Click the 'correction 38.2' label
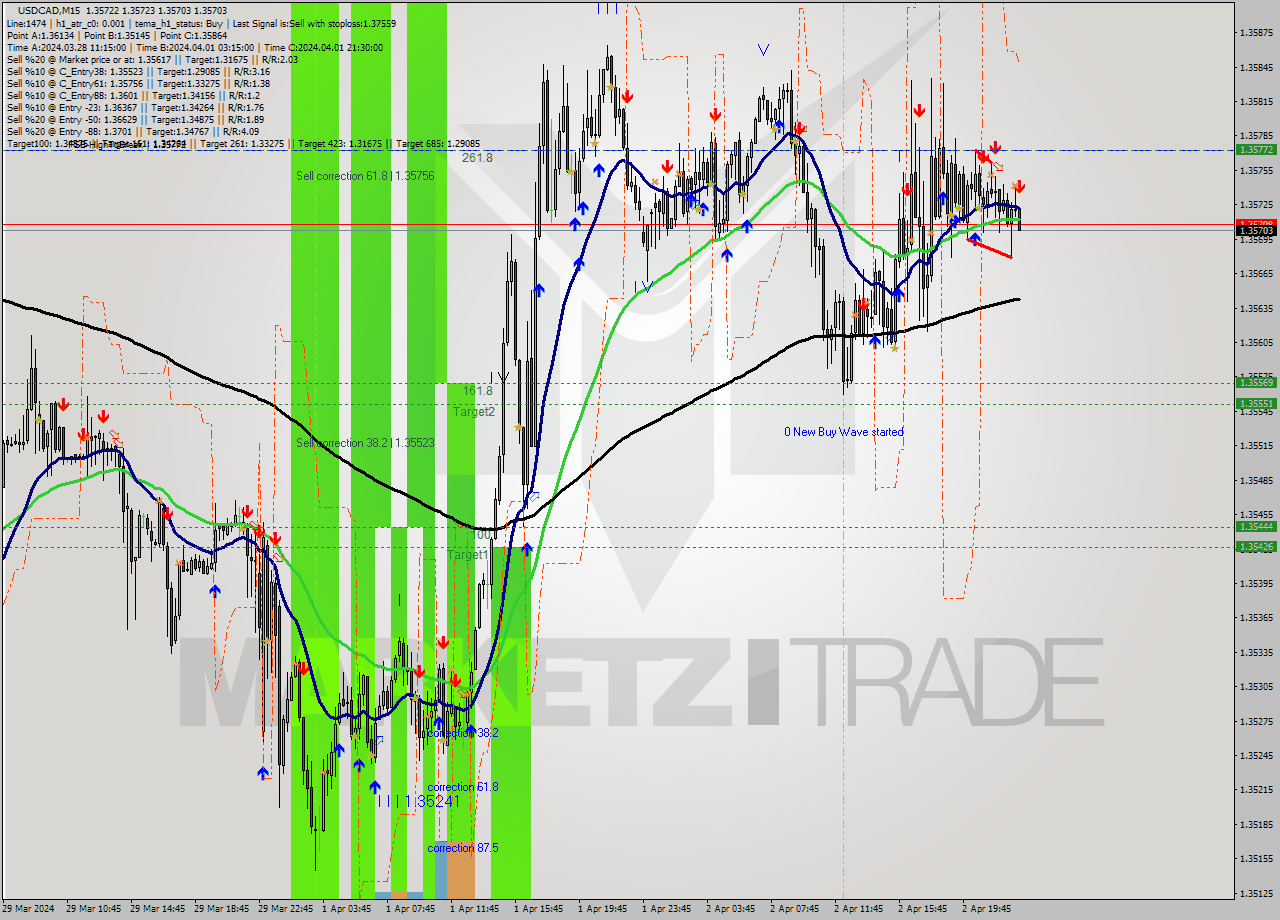Image resolution: width=1280 pixels, height=920 pixels. [x=463, y=733]
